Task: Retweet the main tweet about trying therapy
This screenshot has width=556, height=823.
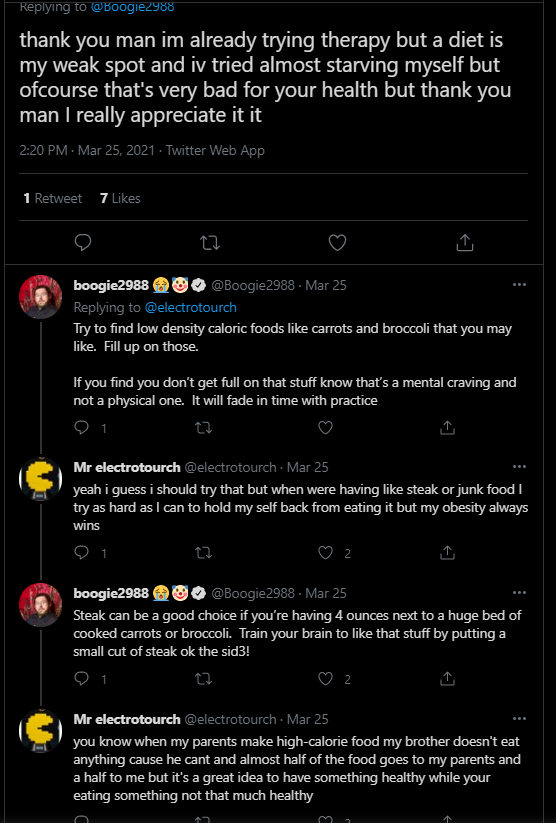Action: click(210, 242)
